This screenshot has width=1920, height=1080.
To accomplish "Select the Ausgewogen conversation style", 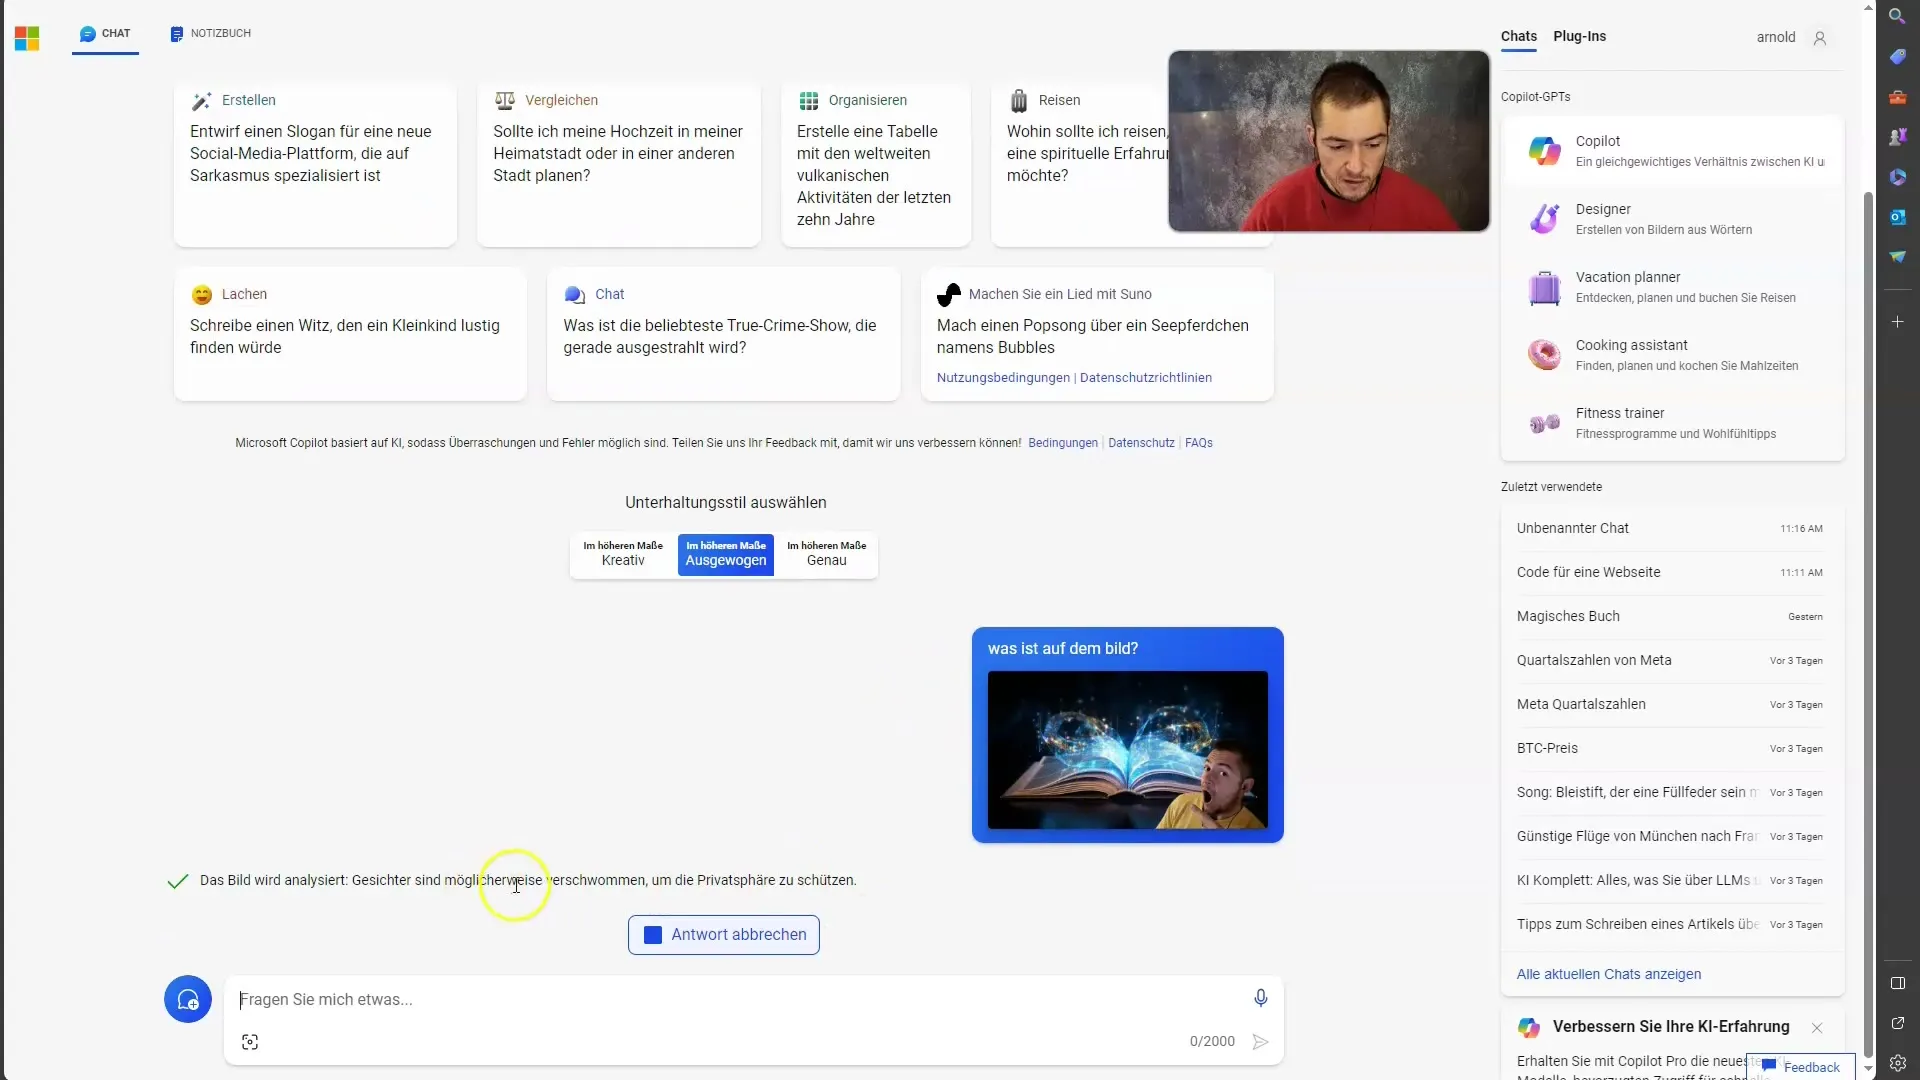I will pyautogui.click(x=724, y=554).
